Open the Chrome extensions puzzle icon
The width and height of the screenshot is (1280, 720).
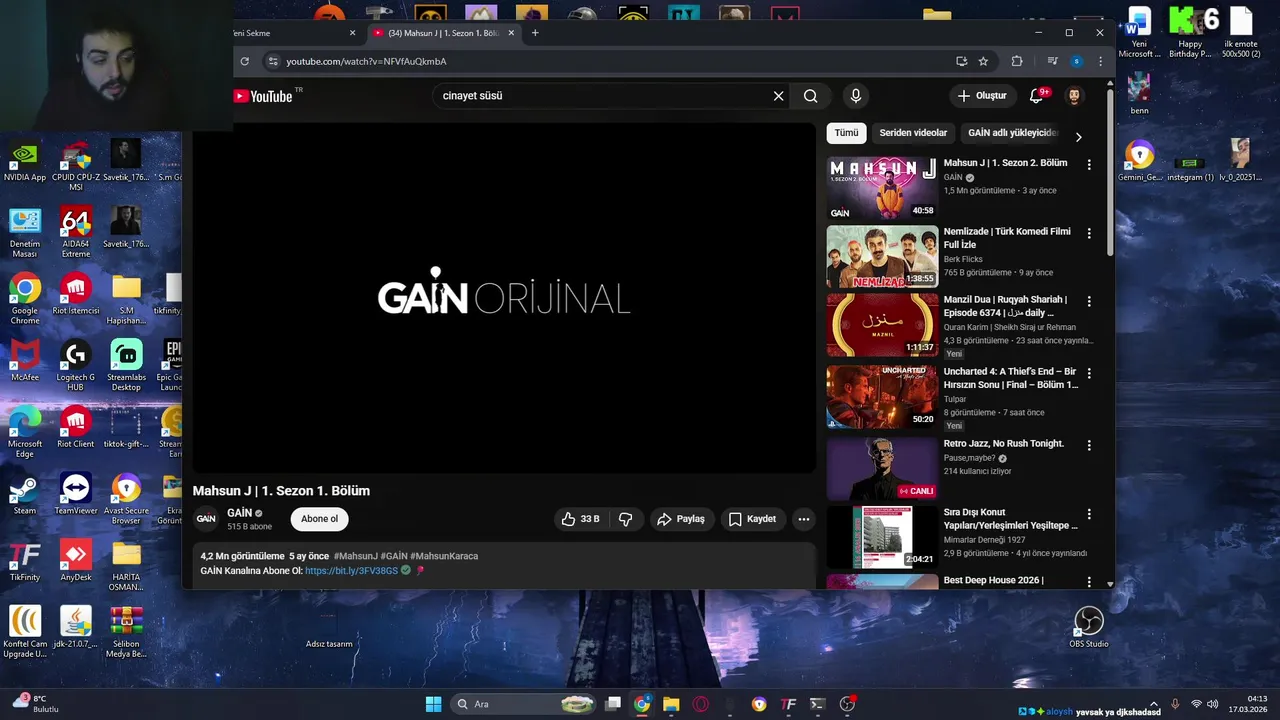[x=1017, y=61]
